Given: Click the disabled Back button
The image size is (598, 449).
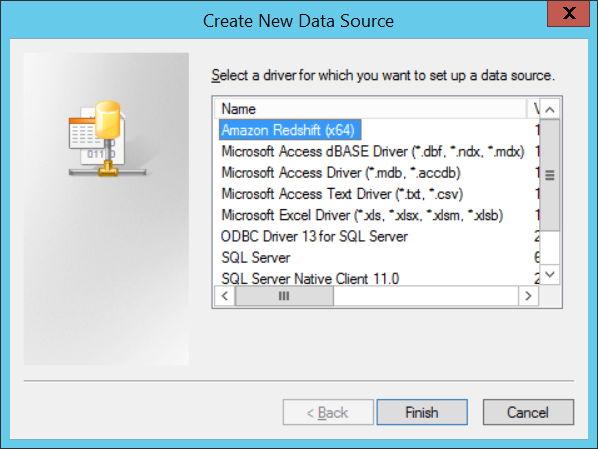Looking at the screenshot, I should (x=328, y=412).
